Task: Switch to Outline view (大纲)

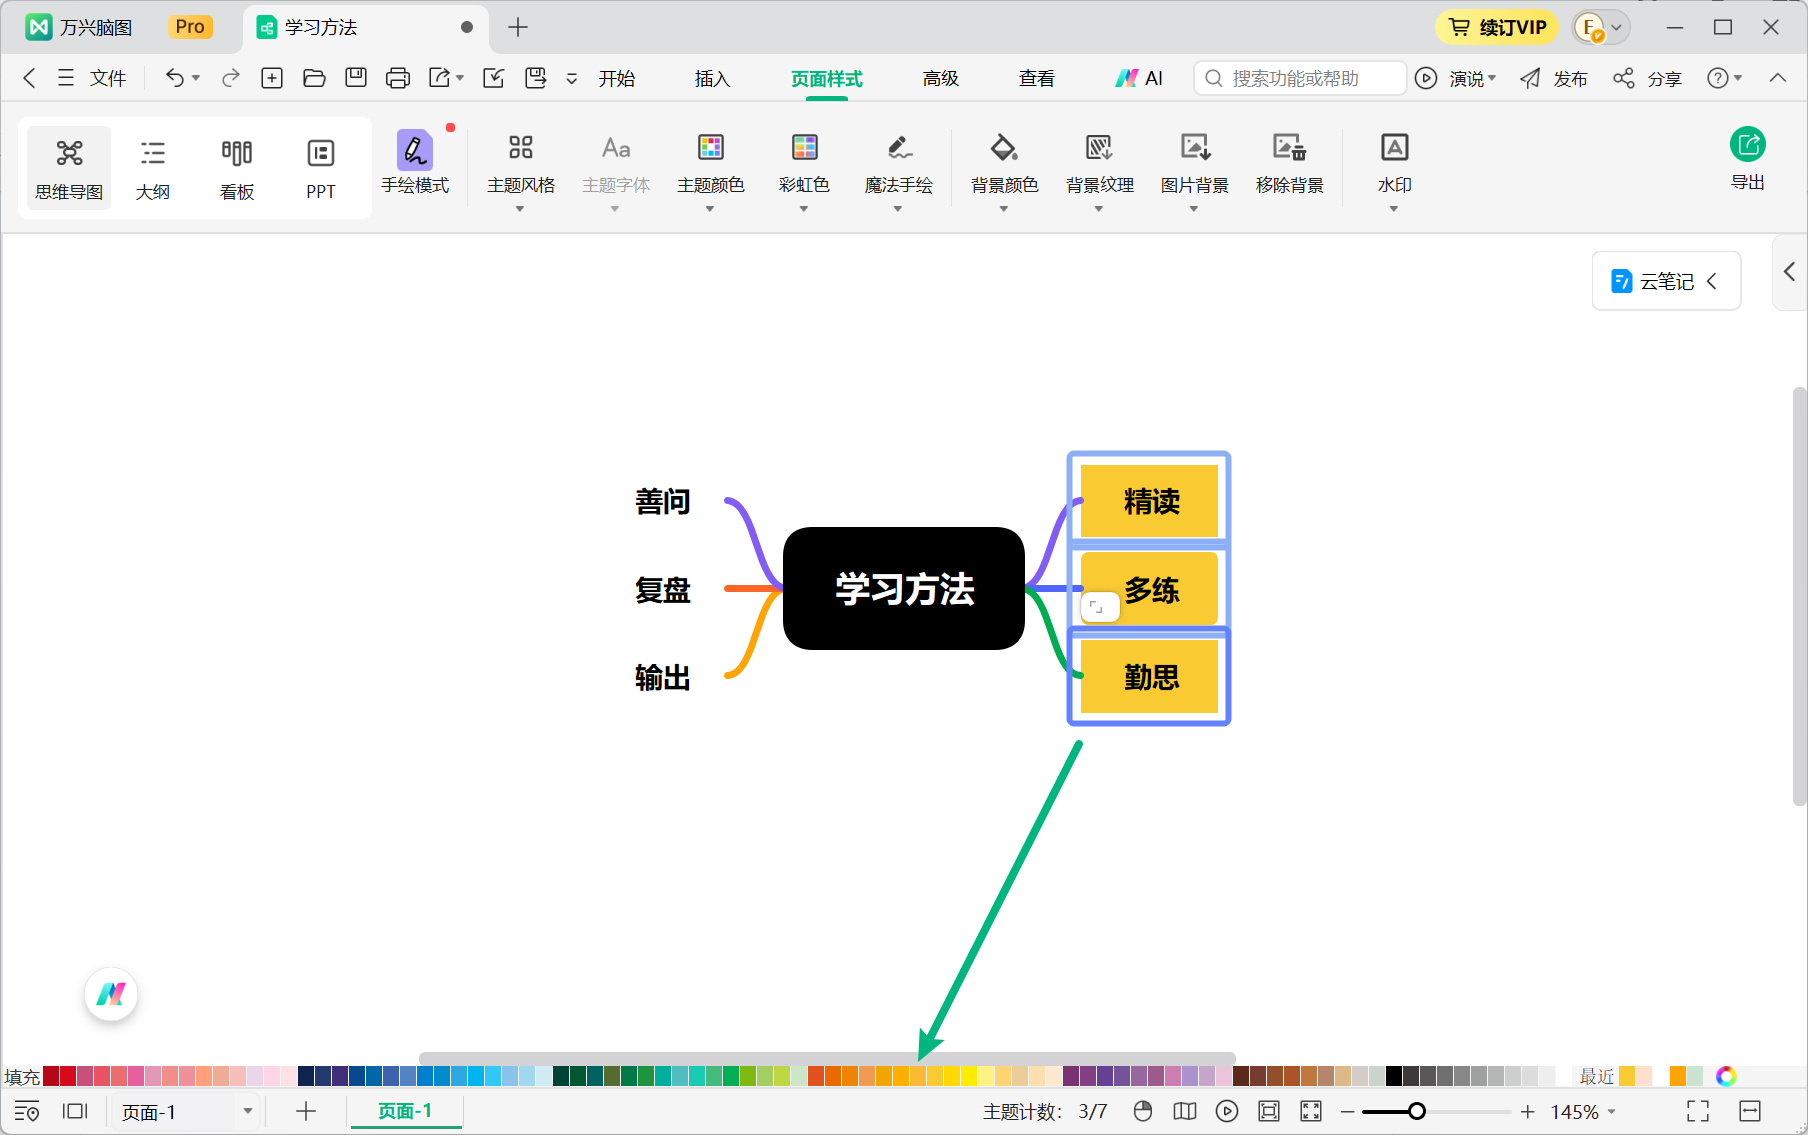Action: [153, 168]
